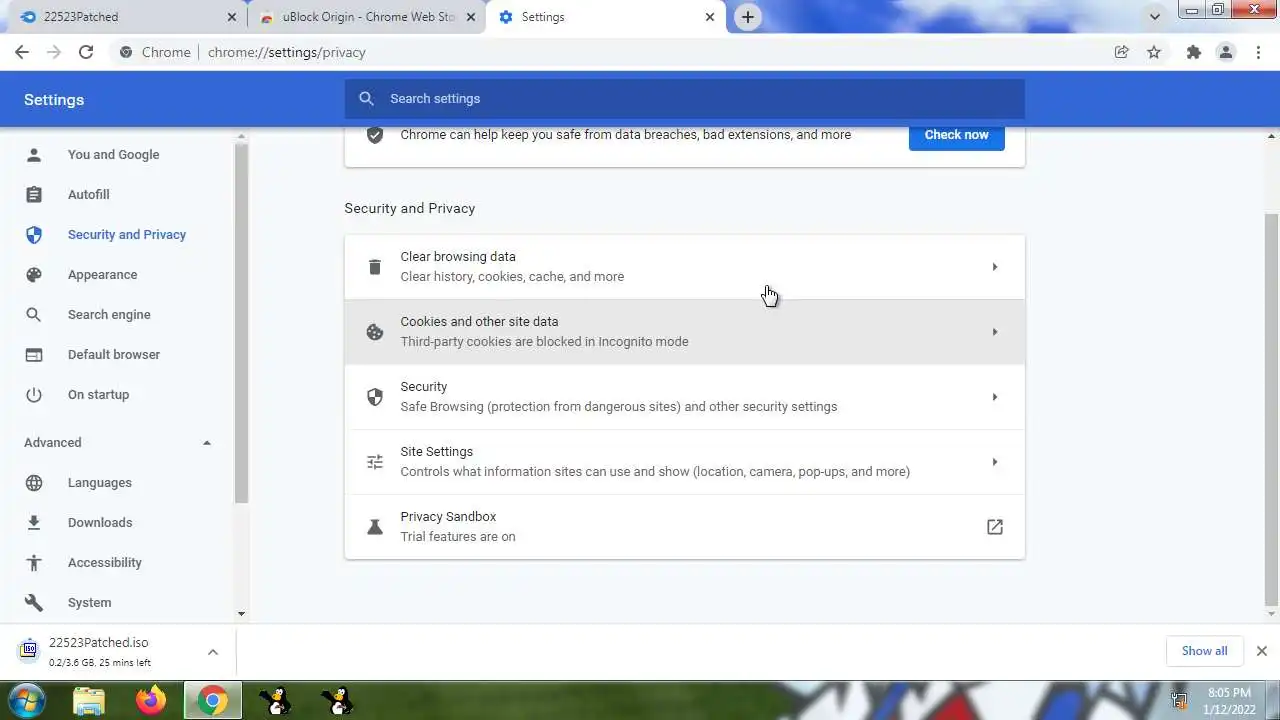
Task: Open Autofill settings section
Action: [x=89, y=195]
